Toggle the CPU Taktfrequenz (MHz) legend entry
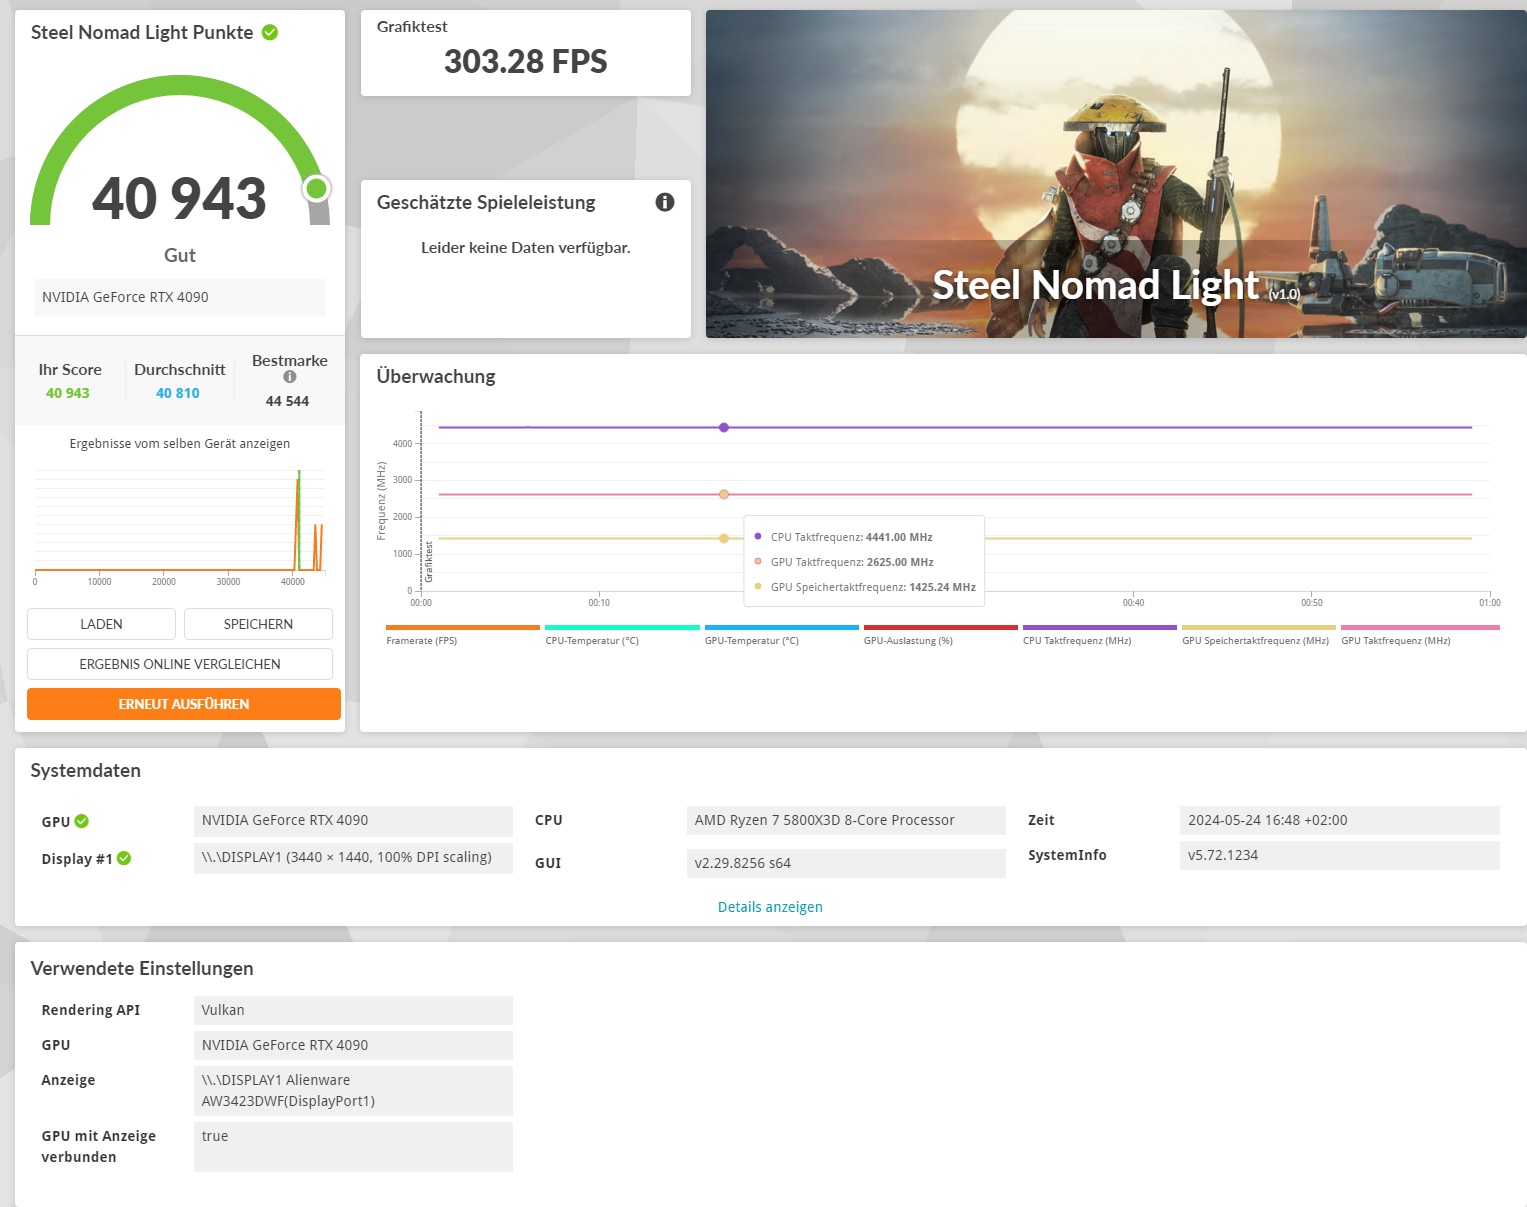1527x1207 pixels. coord(1099,635)
